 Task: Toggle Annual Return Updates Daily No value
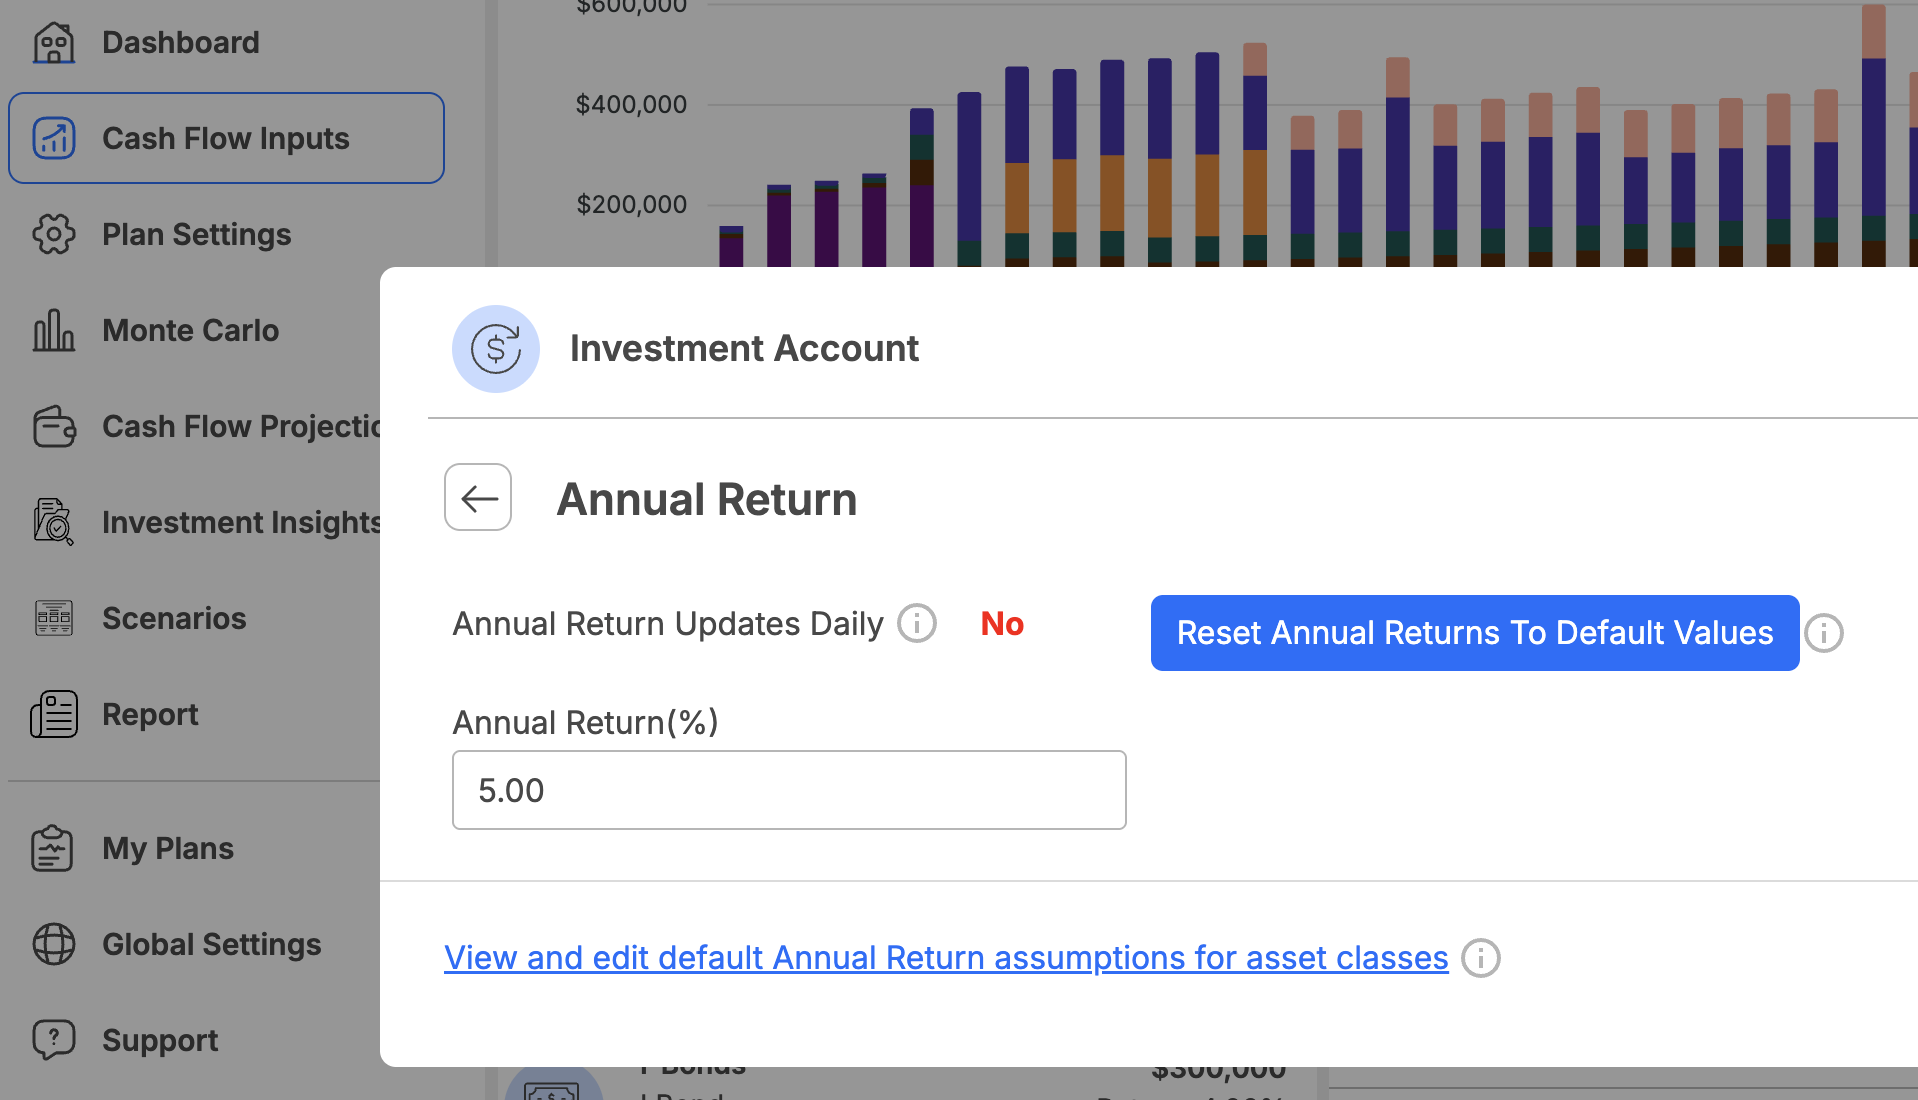[x=1002, y=623]
